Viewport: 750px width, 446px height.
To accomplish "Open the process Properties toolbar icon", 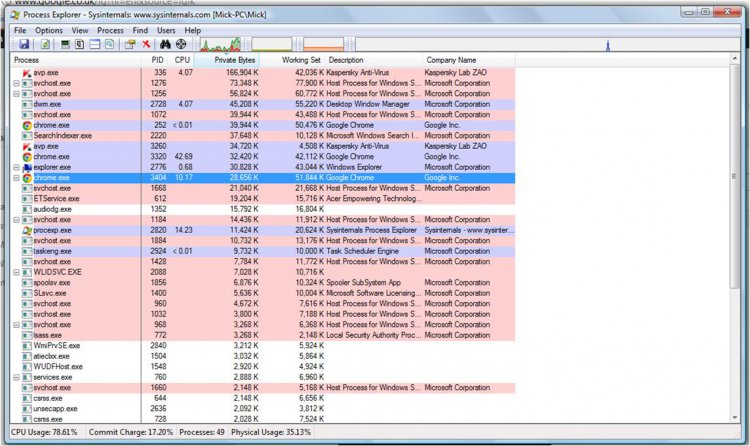I will 130,45.
